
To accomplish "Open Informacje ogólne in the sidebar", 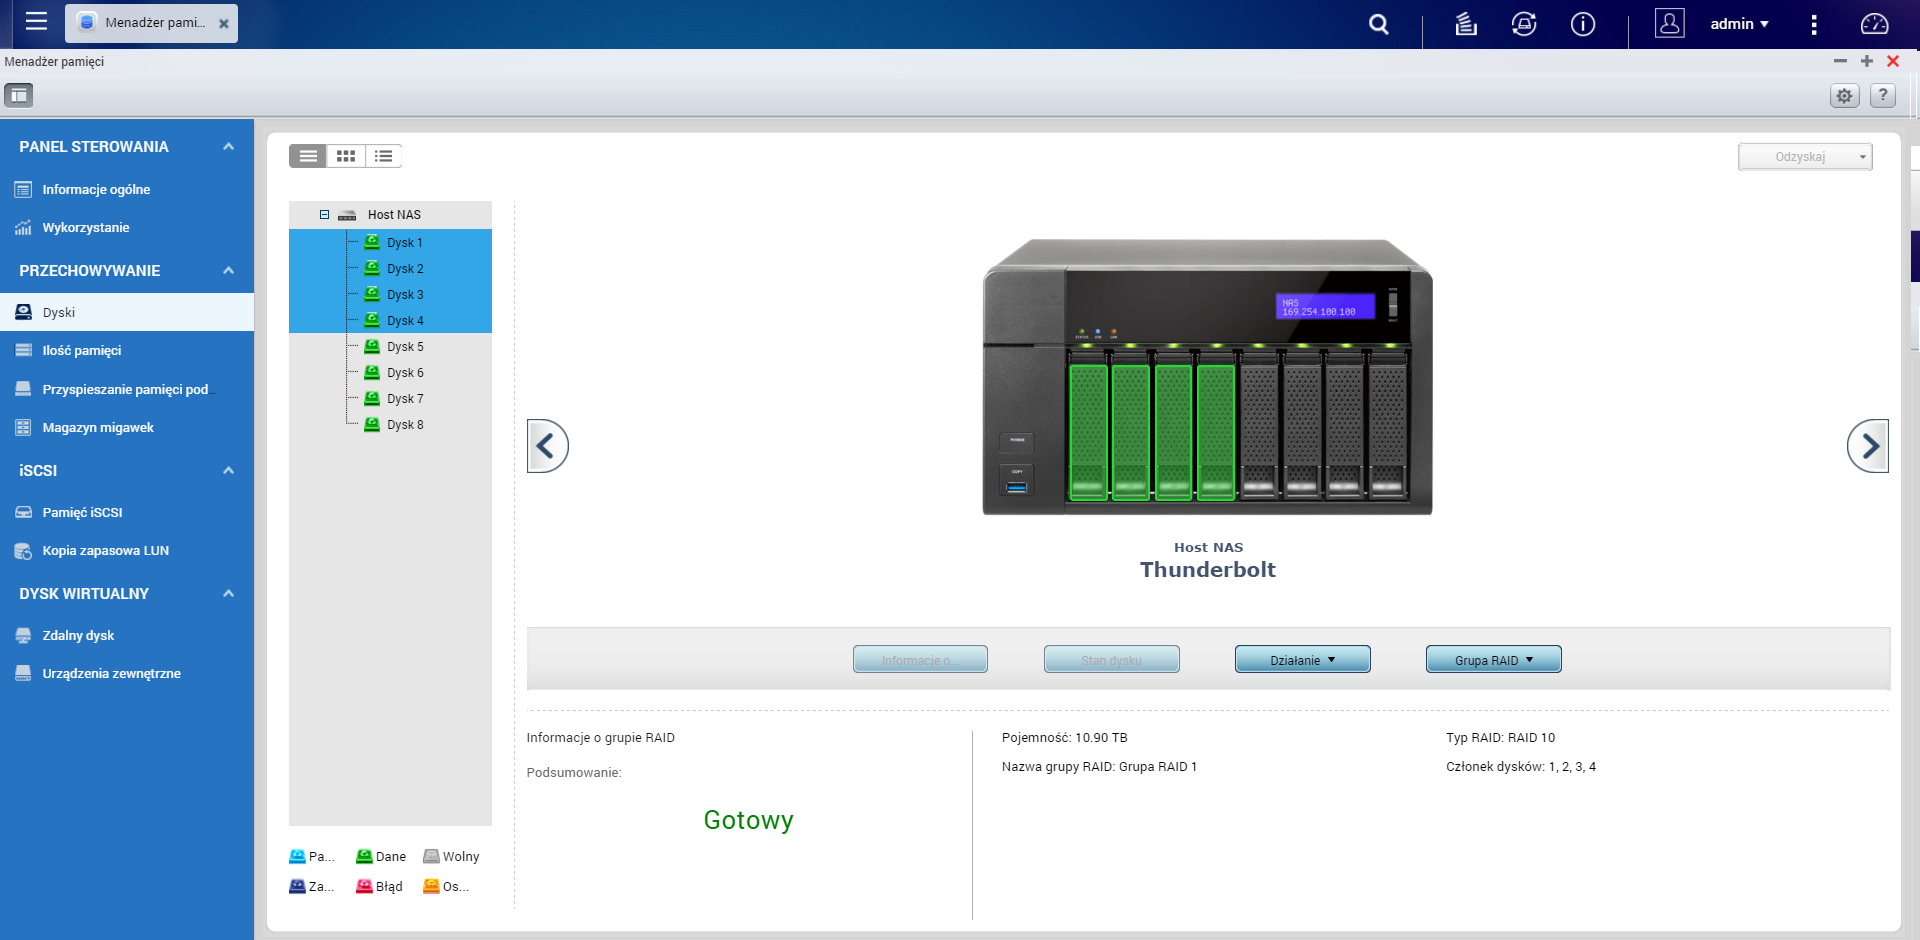I will click(x=127, y=190).
